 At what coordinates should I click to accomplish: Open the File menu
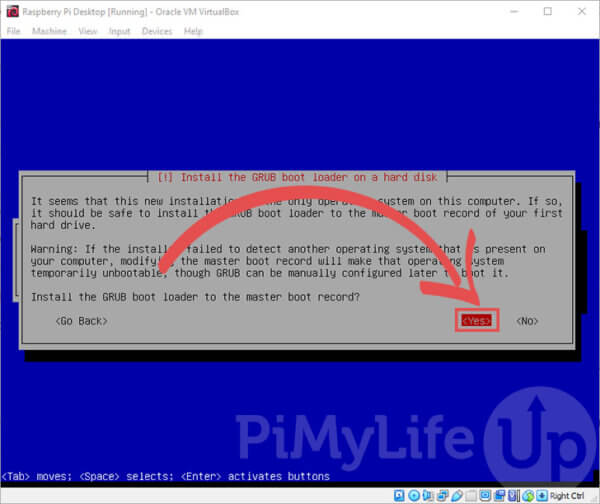13,31
